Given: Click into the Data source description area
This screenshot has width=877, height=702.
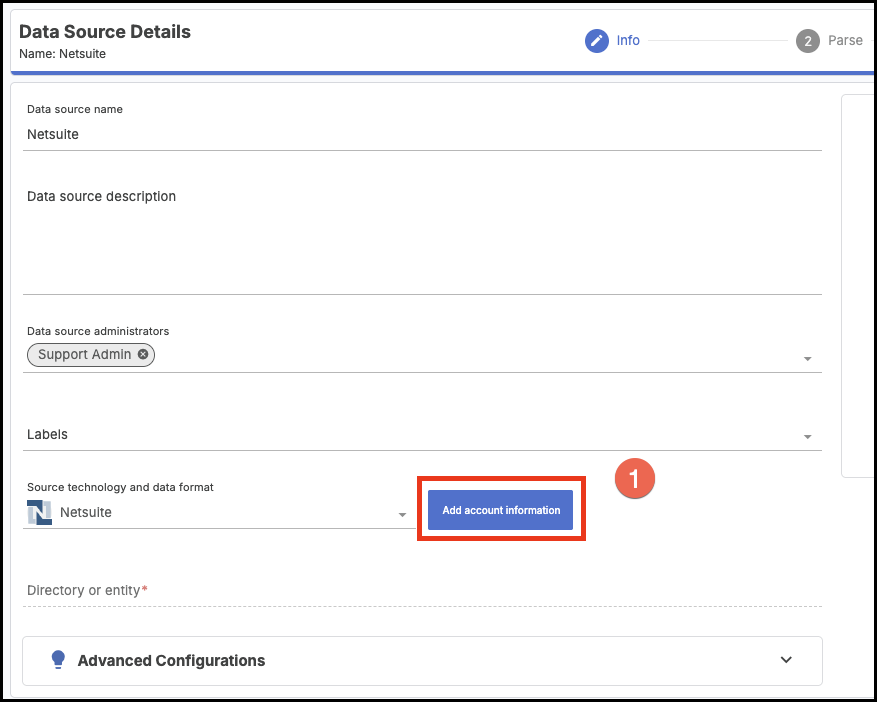Looking at the screenshot, I should tap(420, 240).
